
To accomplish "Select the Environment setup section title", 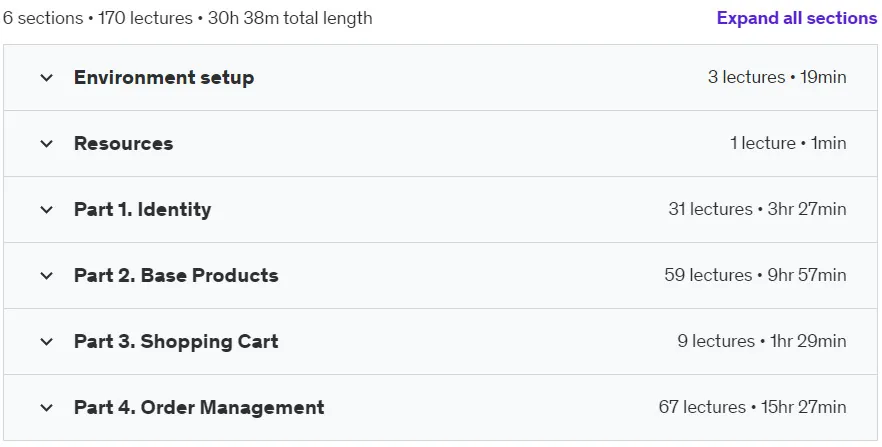I will (x=164, y=78).
